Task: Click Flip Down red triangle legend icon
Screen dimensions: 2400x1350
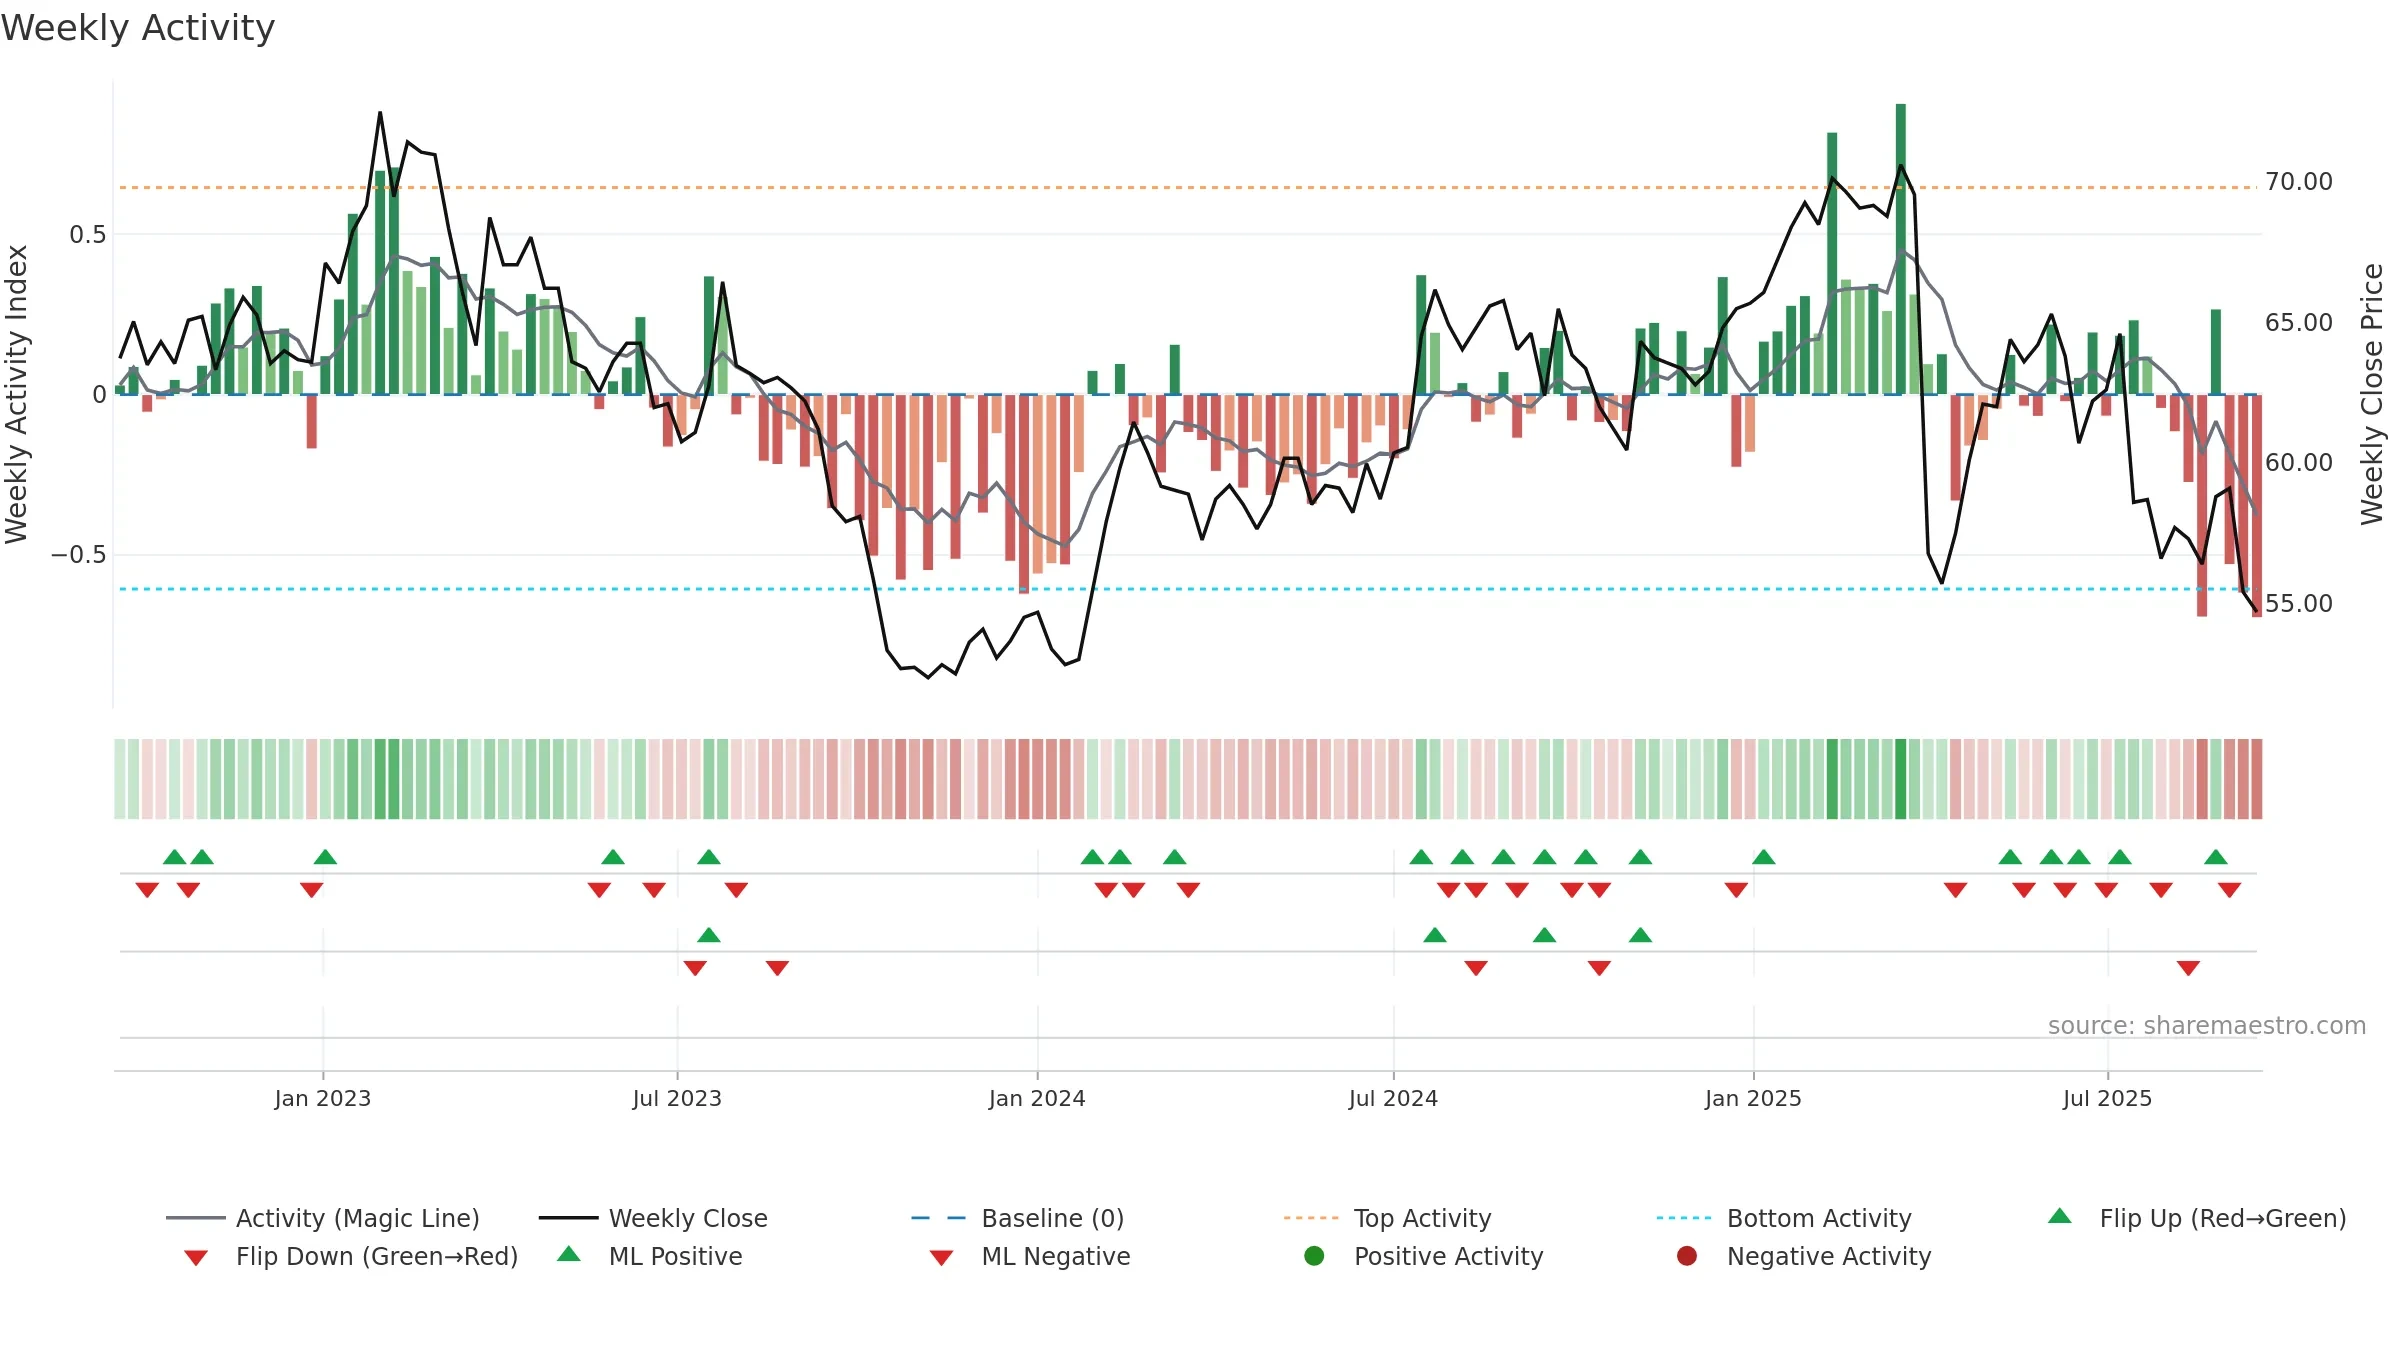Action: coord(196,1257)
